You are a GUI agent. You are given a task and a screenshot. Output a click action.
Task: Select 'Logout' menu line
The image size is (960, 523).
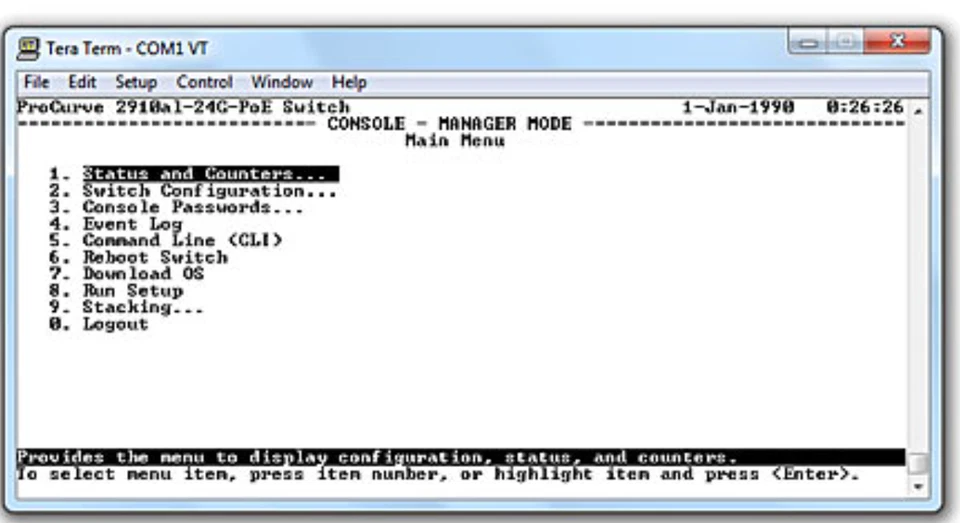coord(99,324)
